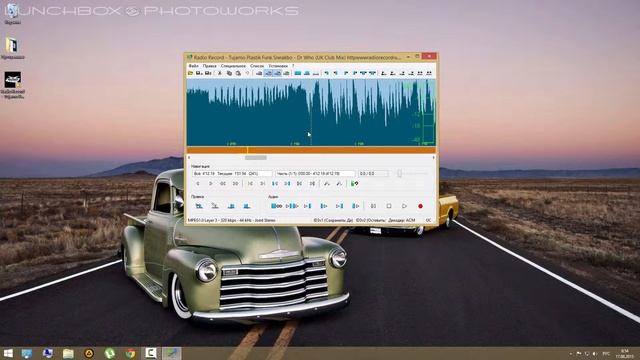Click the blue previous cut point button
The height and width of the screenshot is (360, 640).
[x=275, y=184]
